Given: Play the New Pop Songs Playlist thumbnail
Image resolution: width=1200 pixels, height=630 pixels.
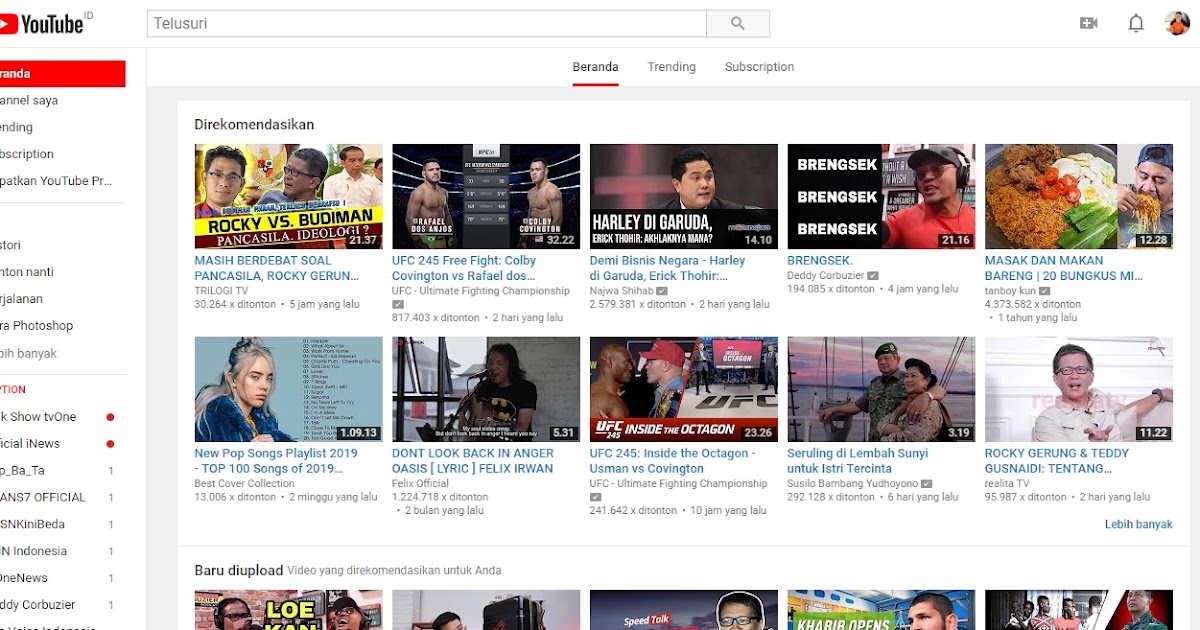Looking at the screenshot, I should pos(288,389).
